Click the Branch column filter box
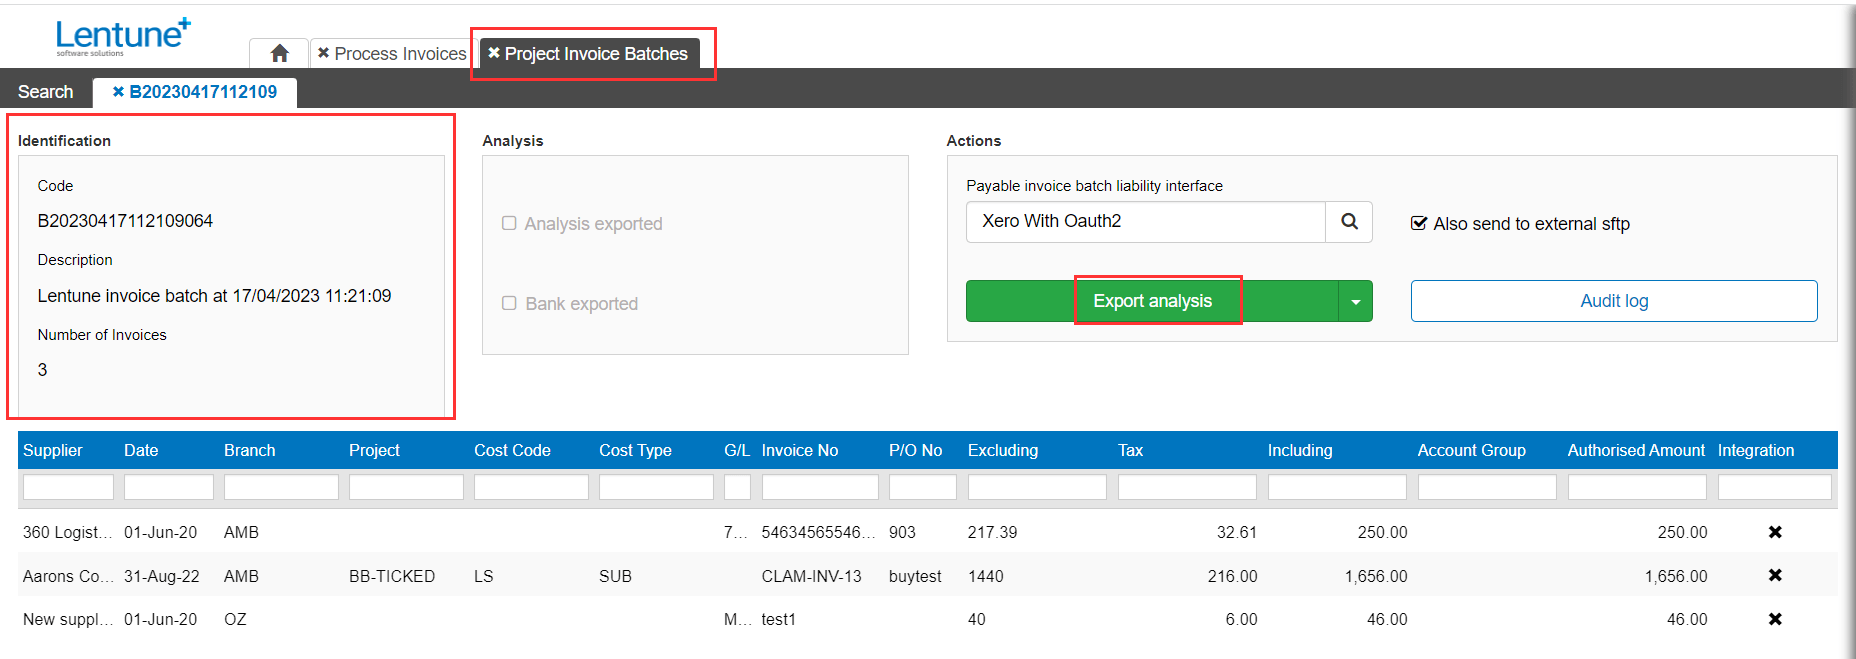Screen dimensions: 1856x659 (281, 487)
